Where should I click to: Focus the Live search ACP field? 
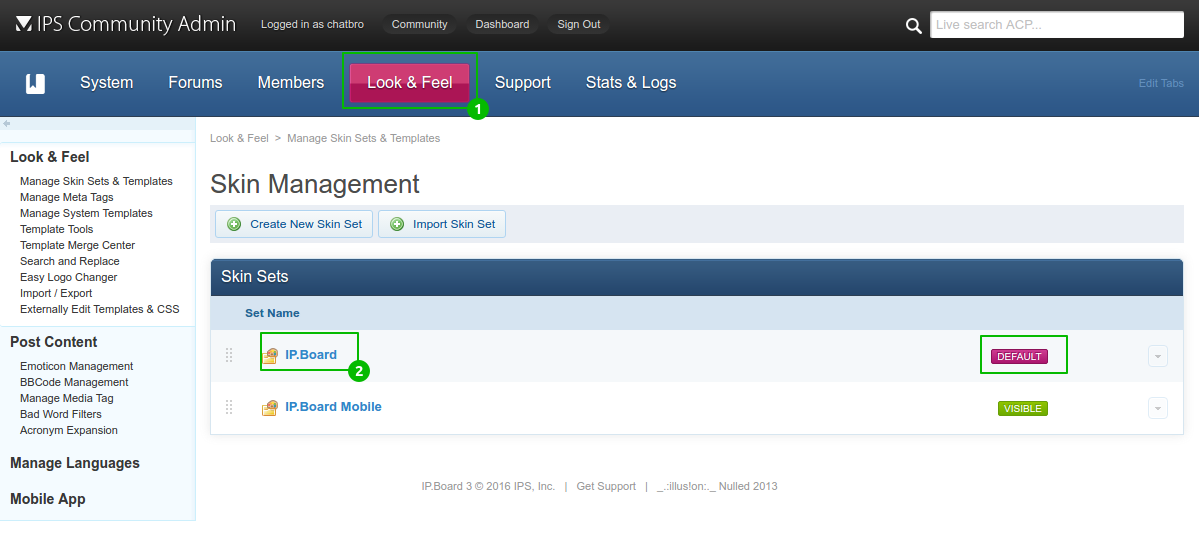click(x=1057, y=24)
